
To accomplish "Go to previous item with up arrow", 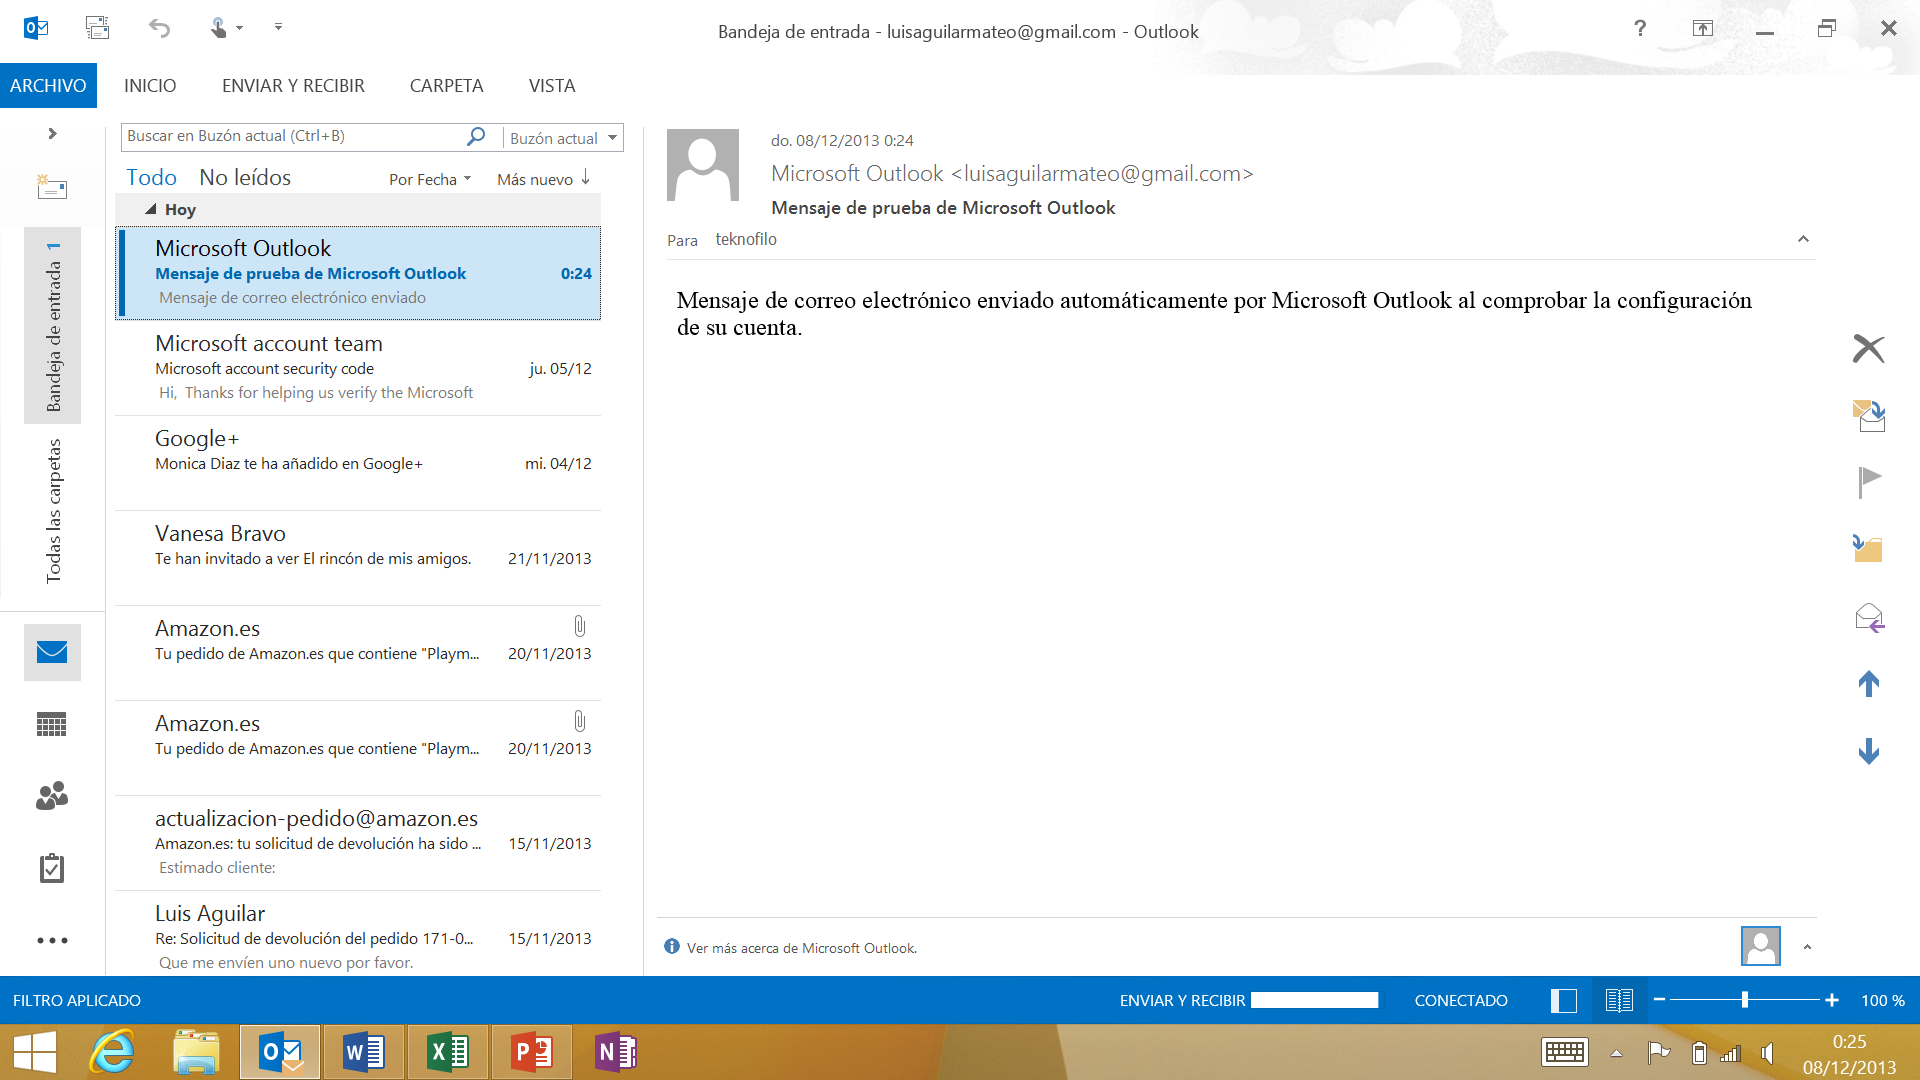I will 1868,684.
